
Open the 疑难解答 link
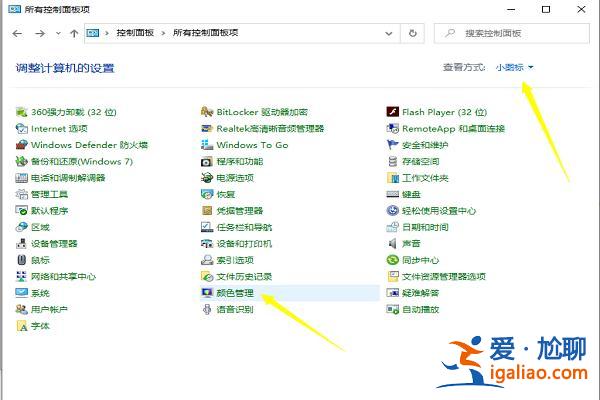pos(421,293)
